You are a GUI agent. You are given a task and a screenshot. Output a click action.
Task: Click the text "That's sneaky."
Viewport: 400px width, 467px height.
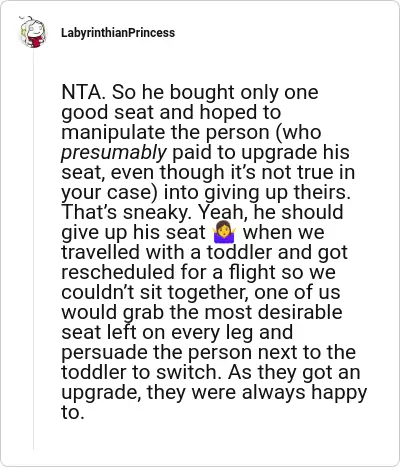128,212
